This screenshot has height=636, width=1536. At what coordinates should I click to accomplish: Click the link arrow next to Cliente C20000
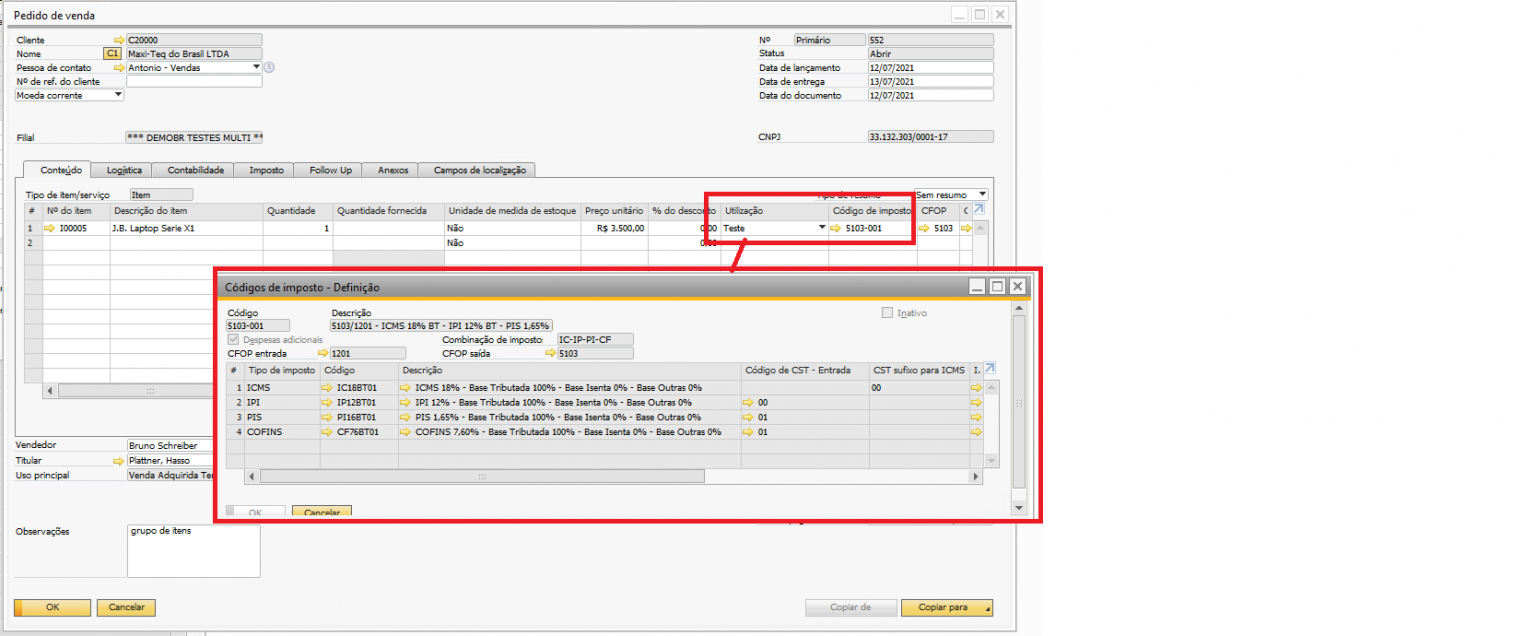click(119, 40)
